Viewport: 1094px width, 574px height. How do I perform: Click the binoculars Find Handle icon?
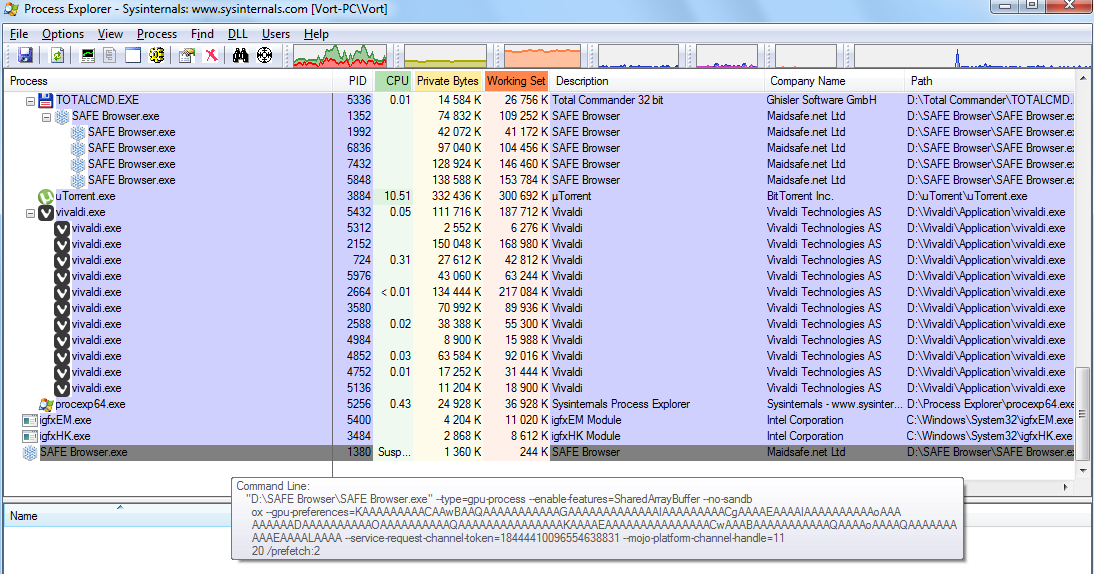pyautogui.click(x=241, y=56)
